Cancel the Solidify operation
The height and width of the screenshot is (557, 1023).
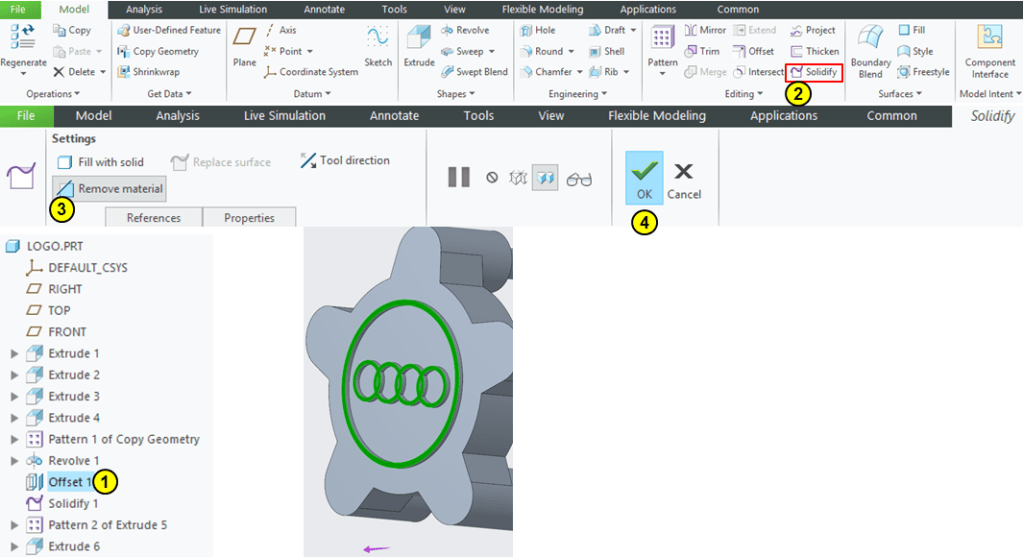684,178
